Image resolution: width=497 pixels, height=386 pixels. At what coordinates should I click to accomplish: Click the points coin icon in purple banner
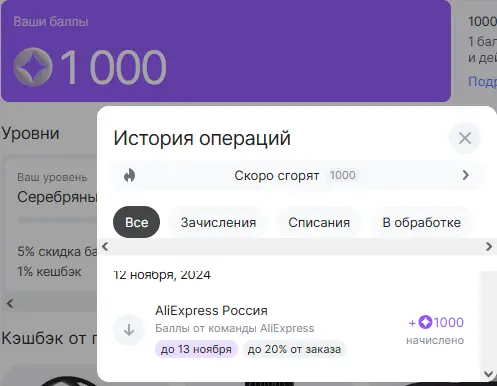coord(33,67)
